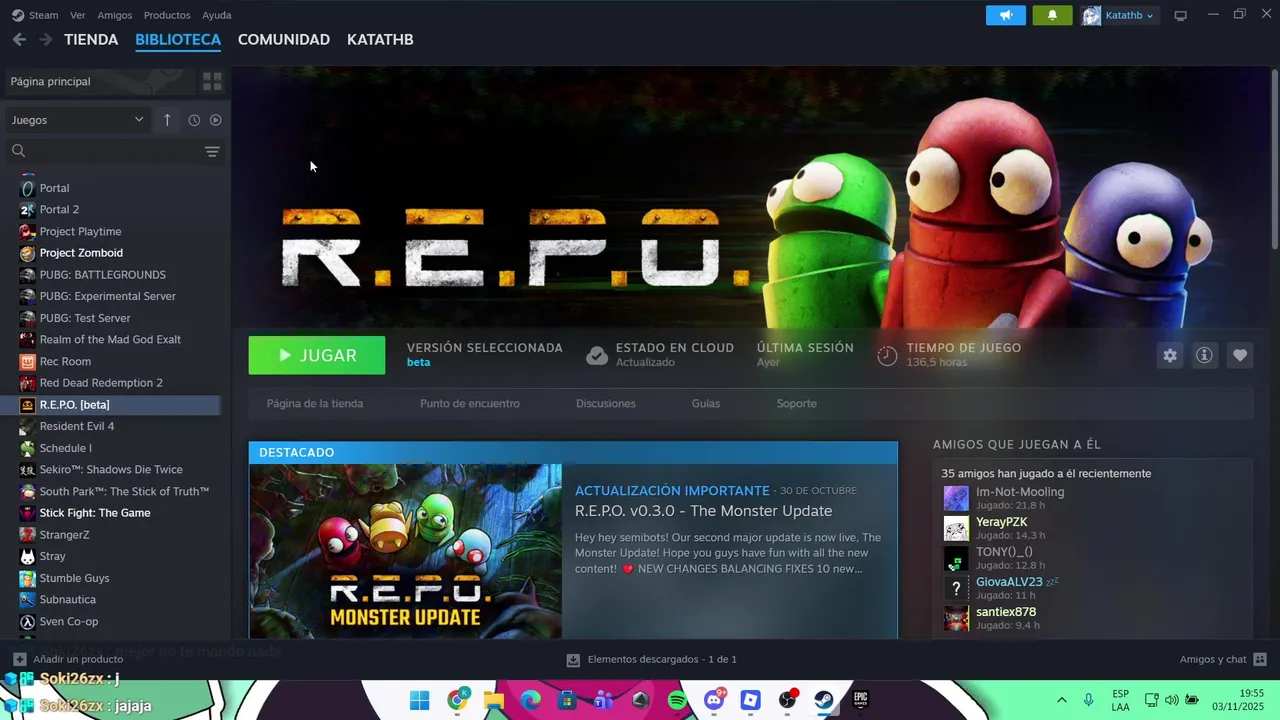Image resolution: width=1280 pixels, height=720 pixels.
Task: Open Windows Start menu in taskbar
Action: [420, 700]
